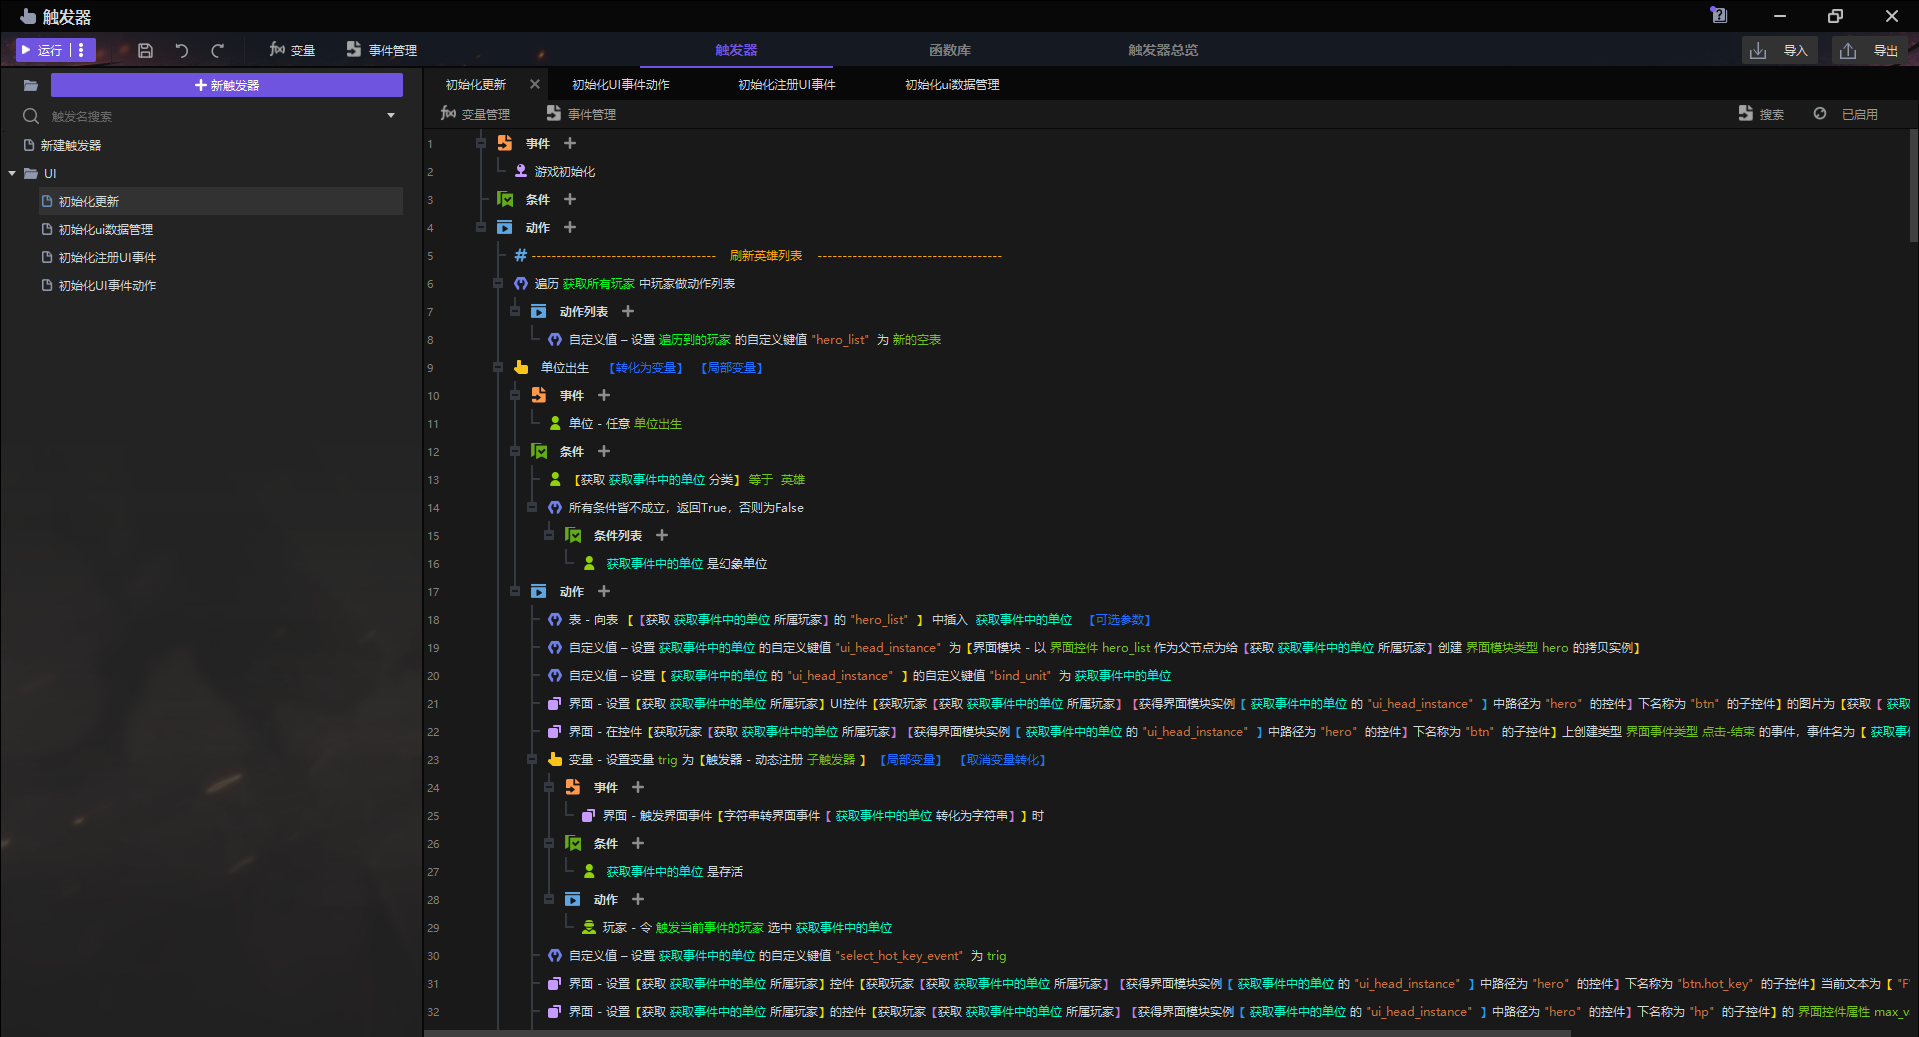
Task: Click the folder icon beside 新触发器
Action: pyautogui.click(x=31, y=85)
